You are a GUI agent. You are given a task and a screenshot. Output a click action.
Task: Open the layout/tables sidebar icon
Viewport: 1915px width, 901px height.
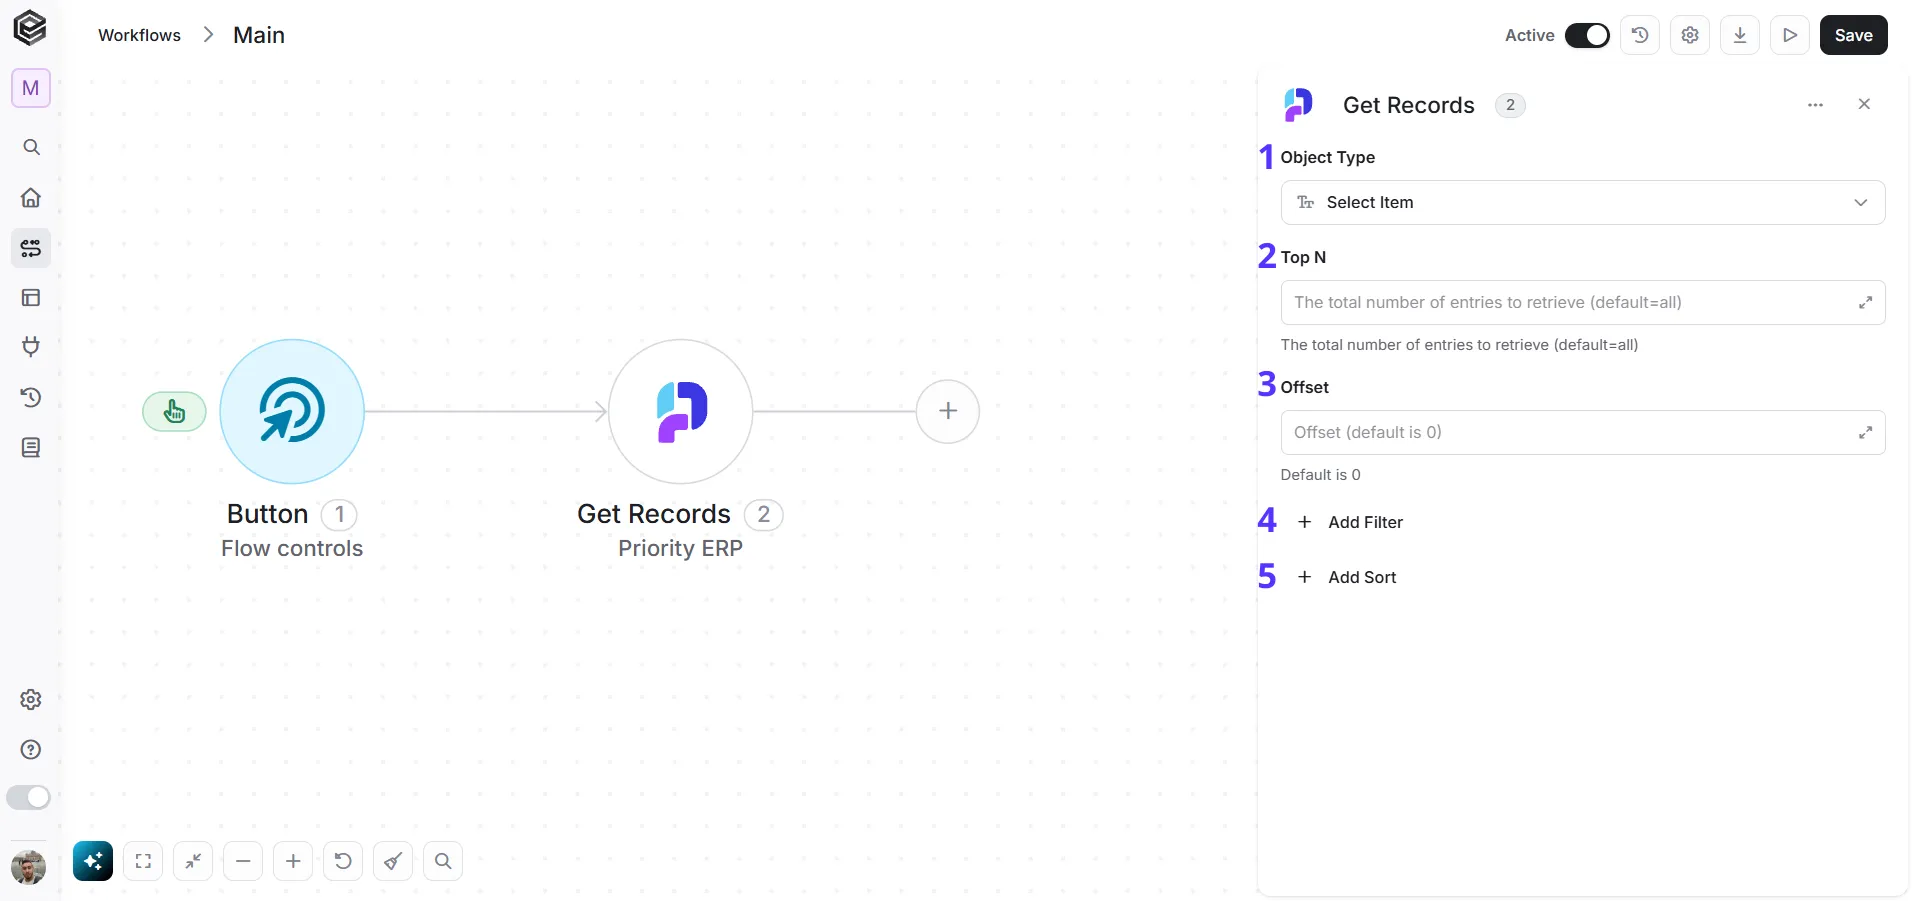pos(31,297)
